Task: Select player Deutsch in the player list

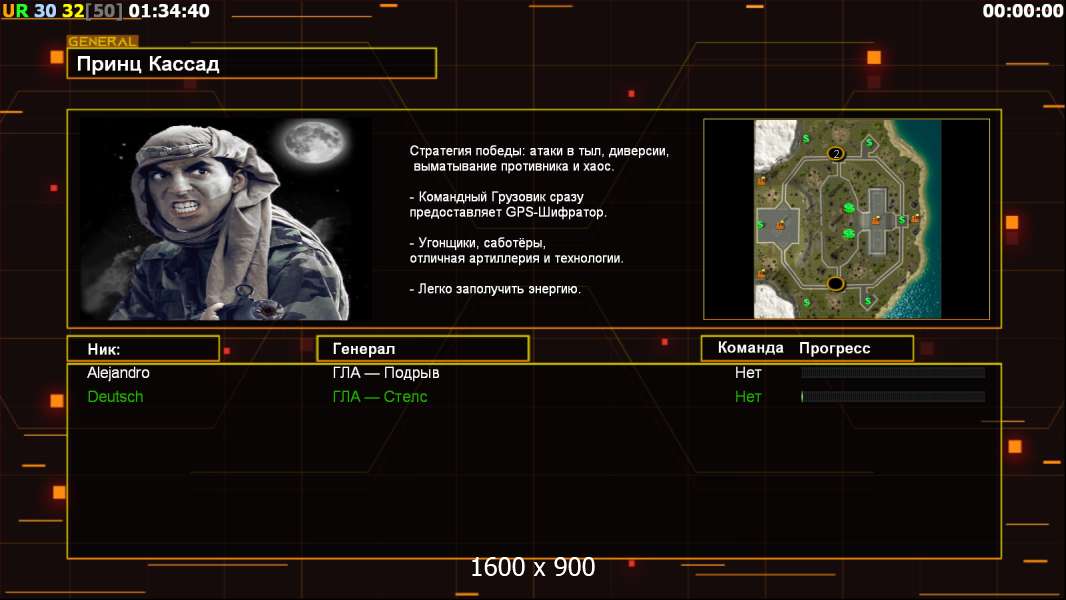Action: click(x=115, y=397)
